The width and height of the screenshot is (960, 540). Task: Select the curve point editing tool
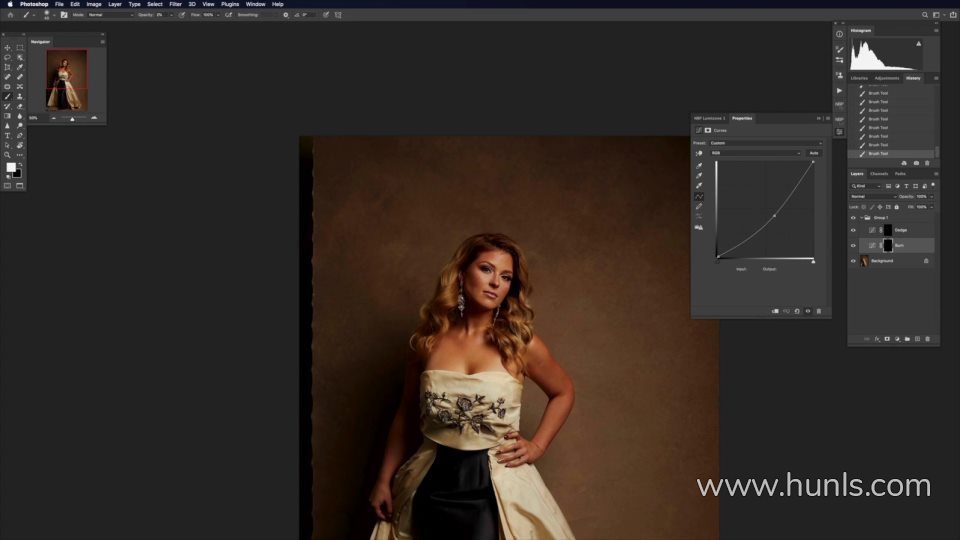click(x=699, y=197)
